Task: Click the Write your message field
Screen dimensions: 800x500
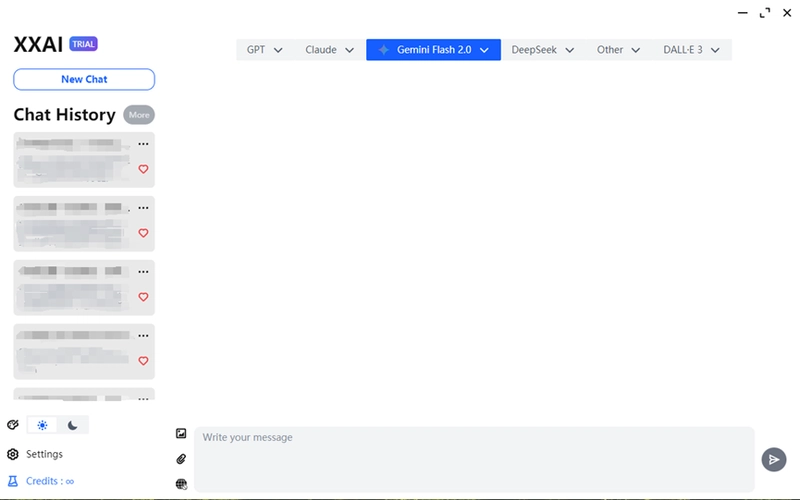Action: pos(474,459)
